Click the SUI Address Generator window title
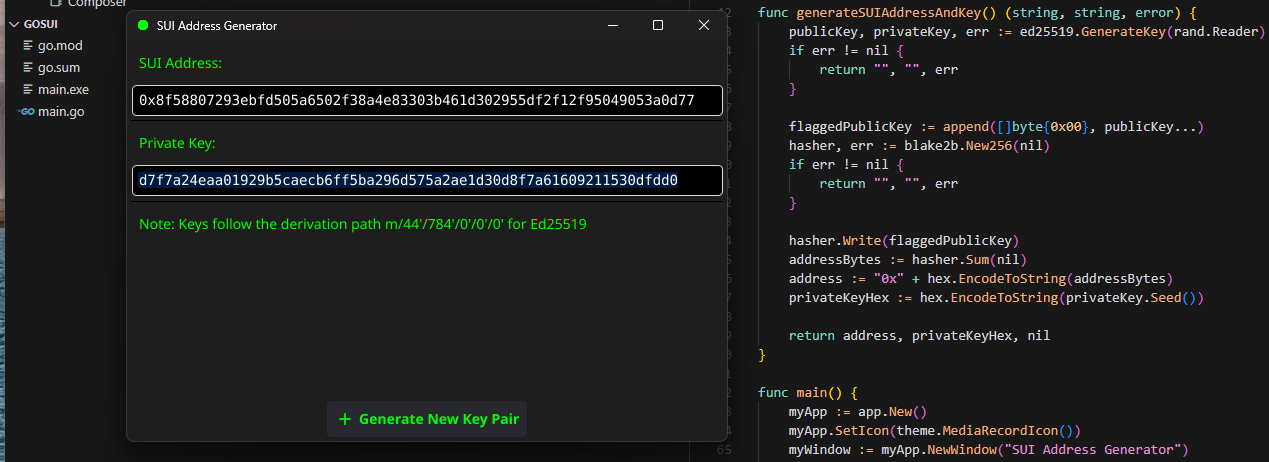Viewport: 1269px width, 462px height. pyautogui.click(x=217, y=25)
